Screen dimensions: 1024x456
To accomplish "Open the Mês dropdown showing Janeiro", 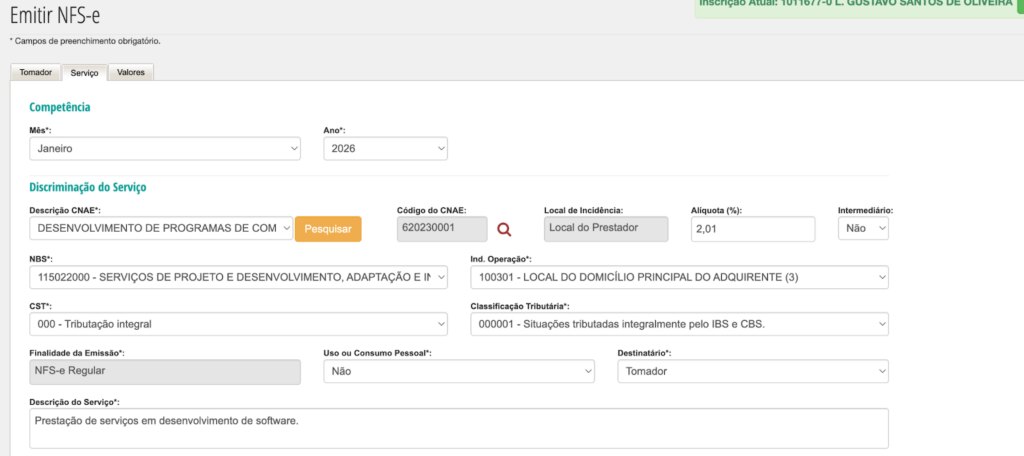I will [165, 148].
